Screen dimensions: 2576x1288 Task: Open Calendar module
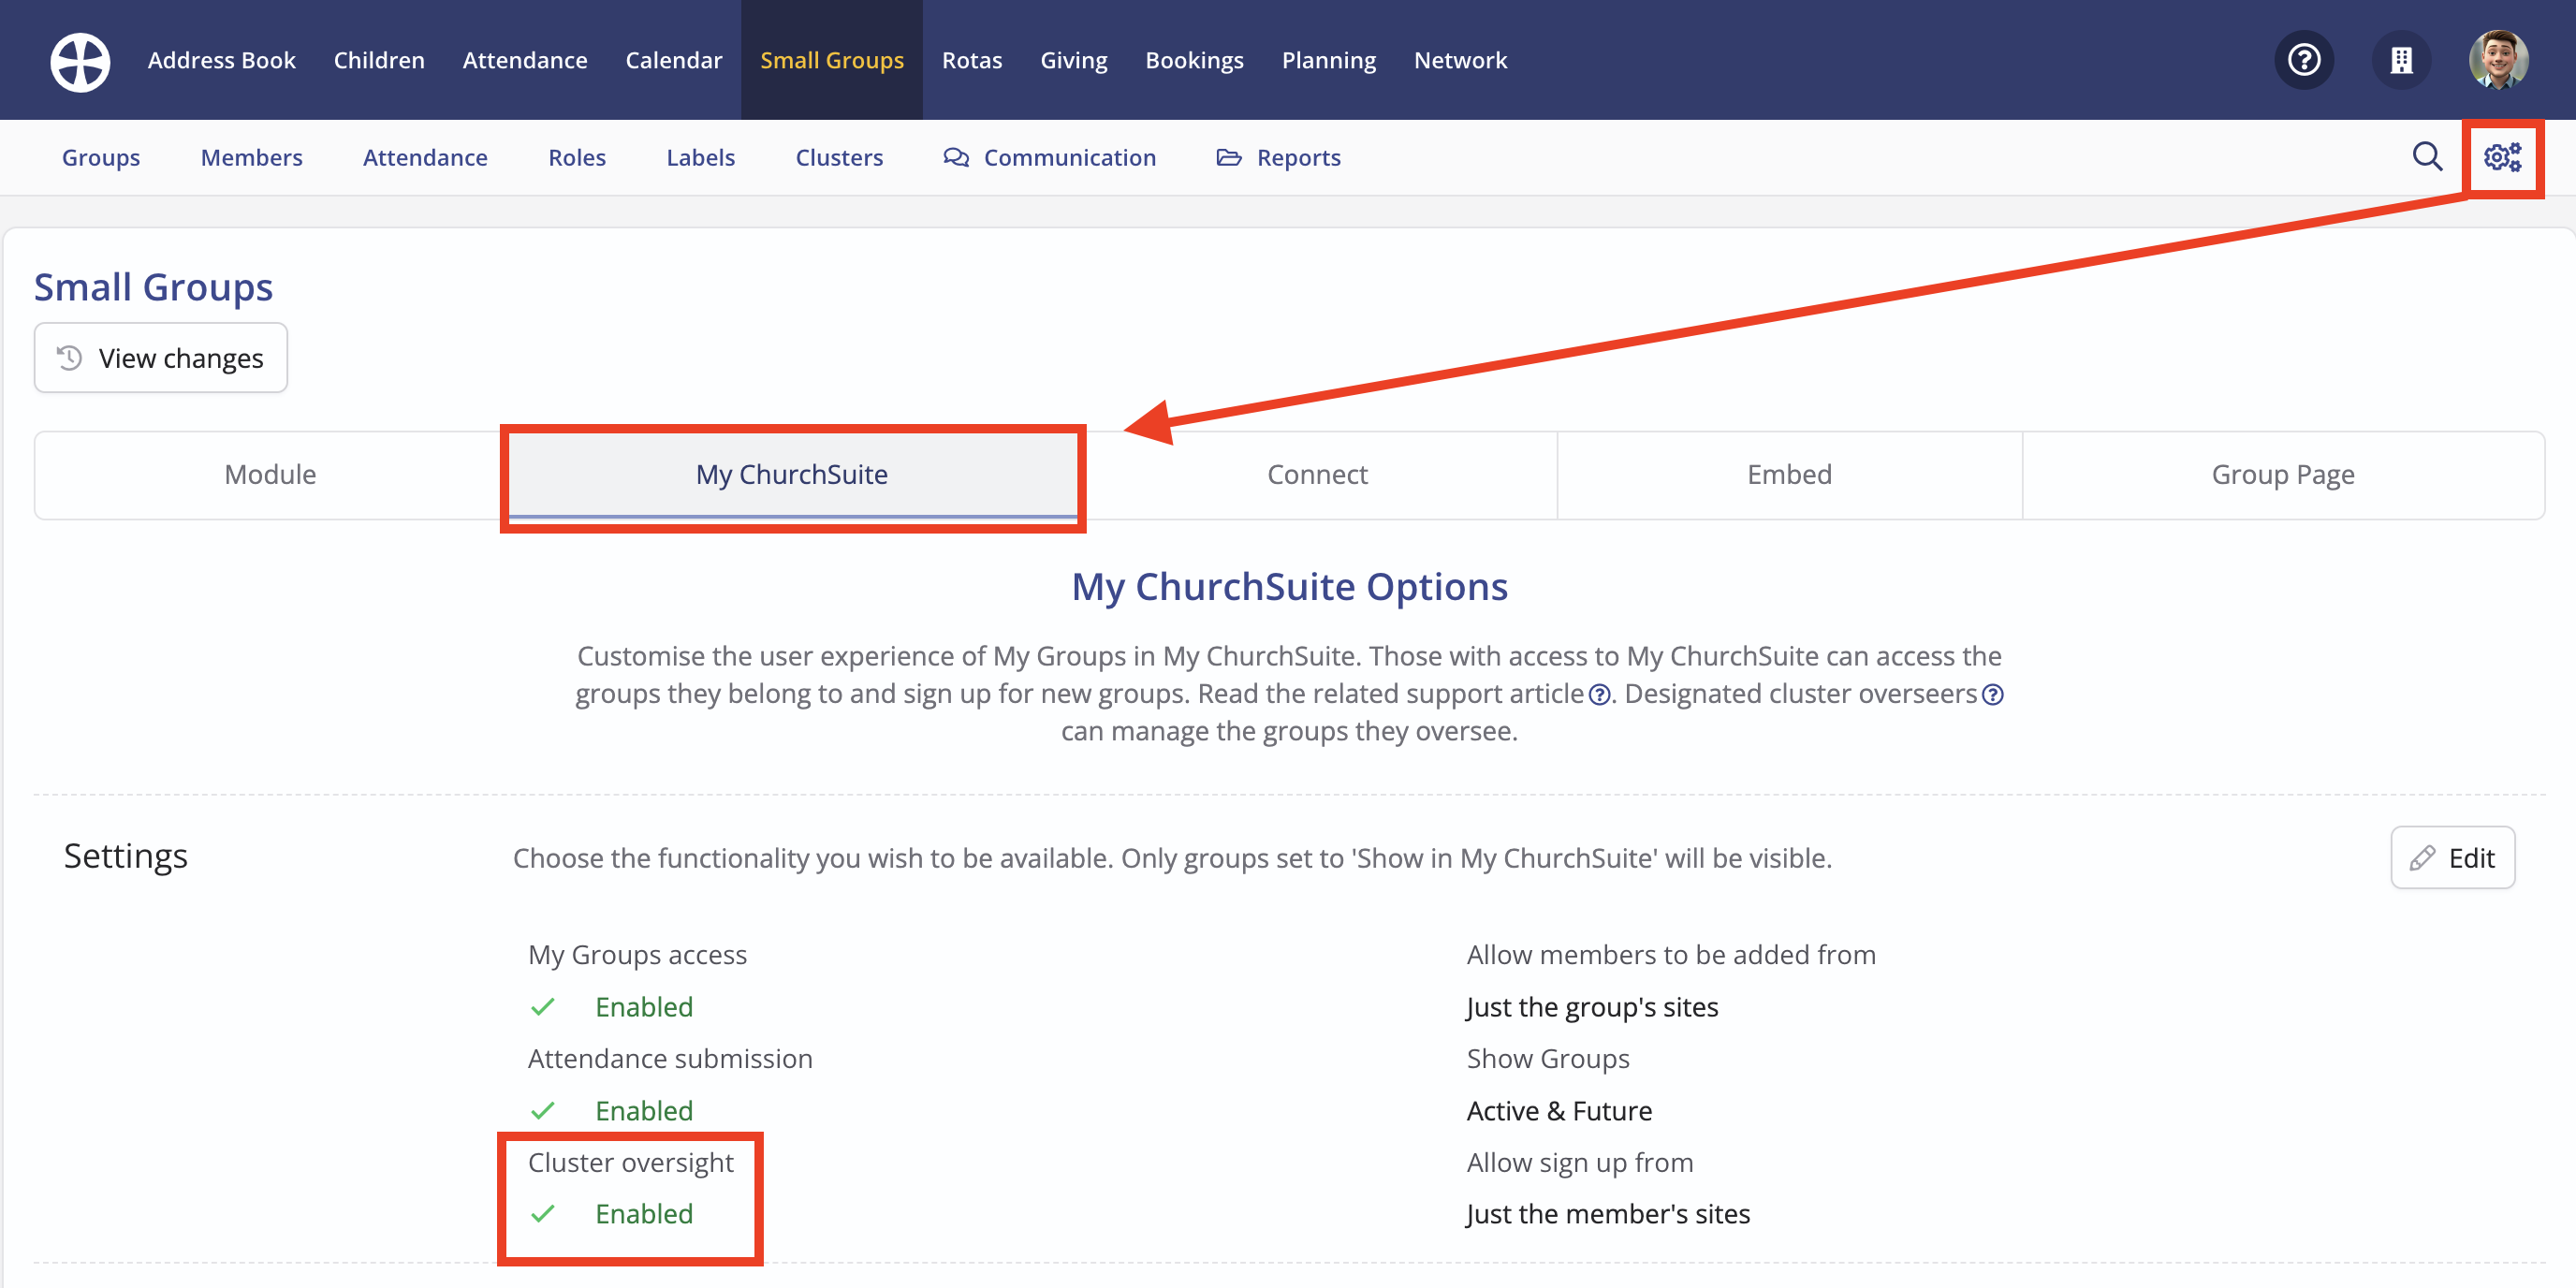[x=674, y=60]
